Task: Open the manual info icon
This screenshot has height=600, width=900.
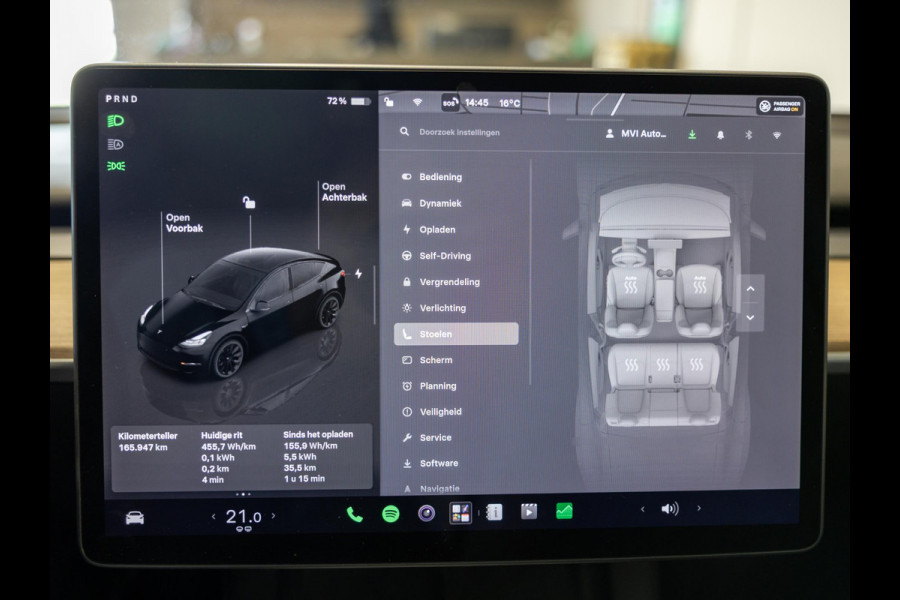Action: (494, 512)
